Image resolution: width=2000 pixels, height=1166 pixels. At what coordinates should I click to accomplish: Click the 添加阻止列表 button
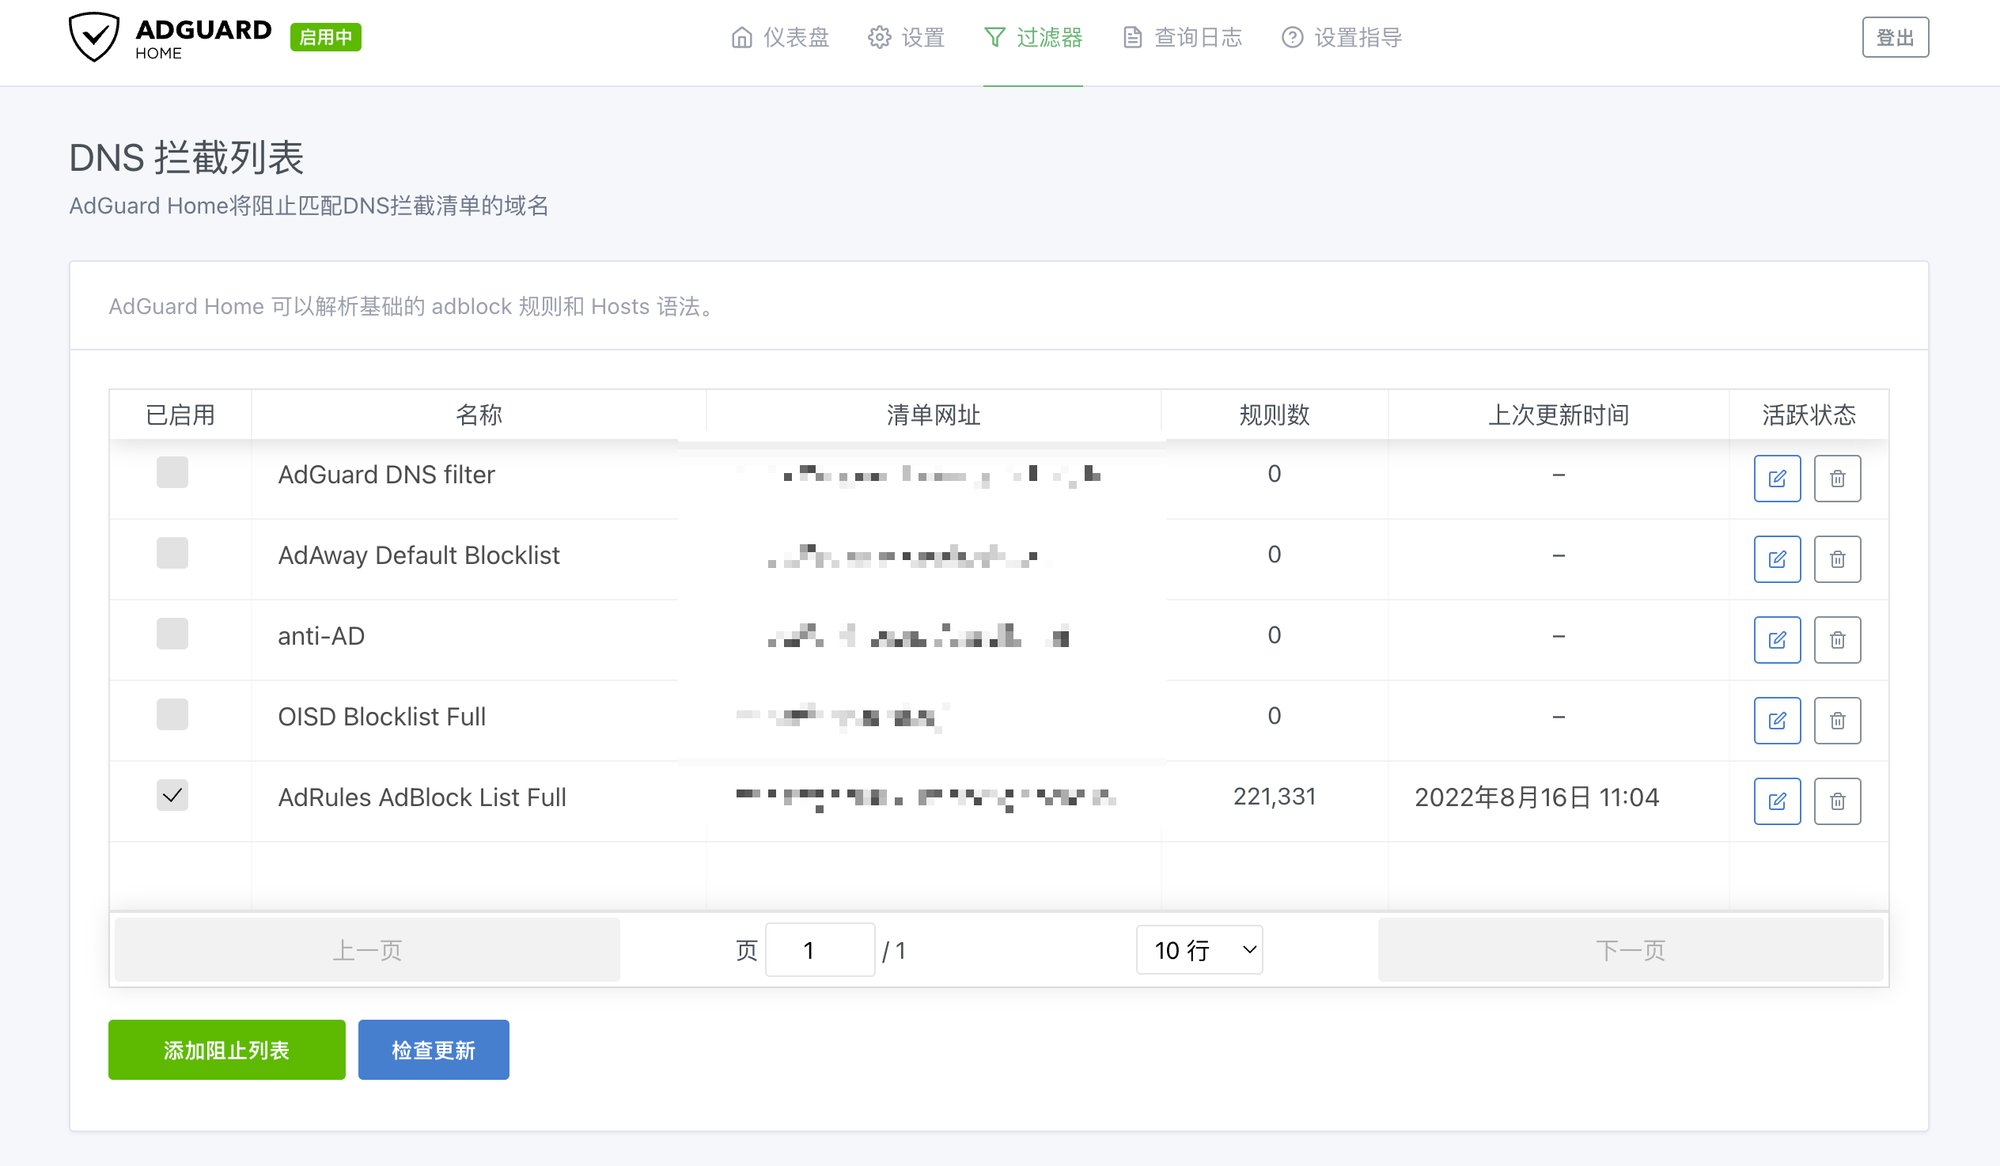point(227,1050)
